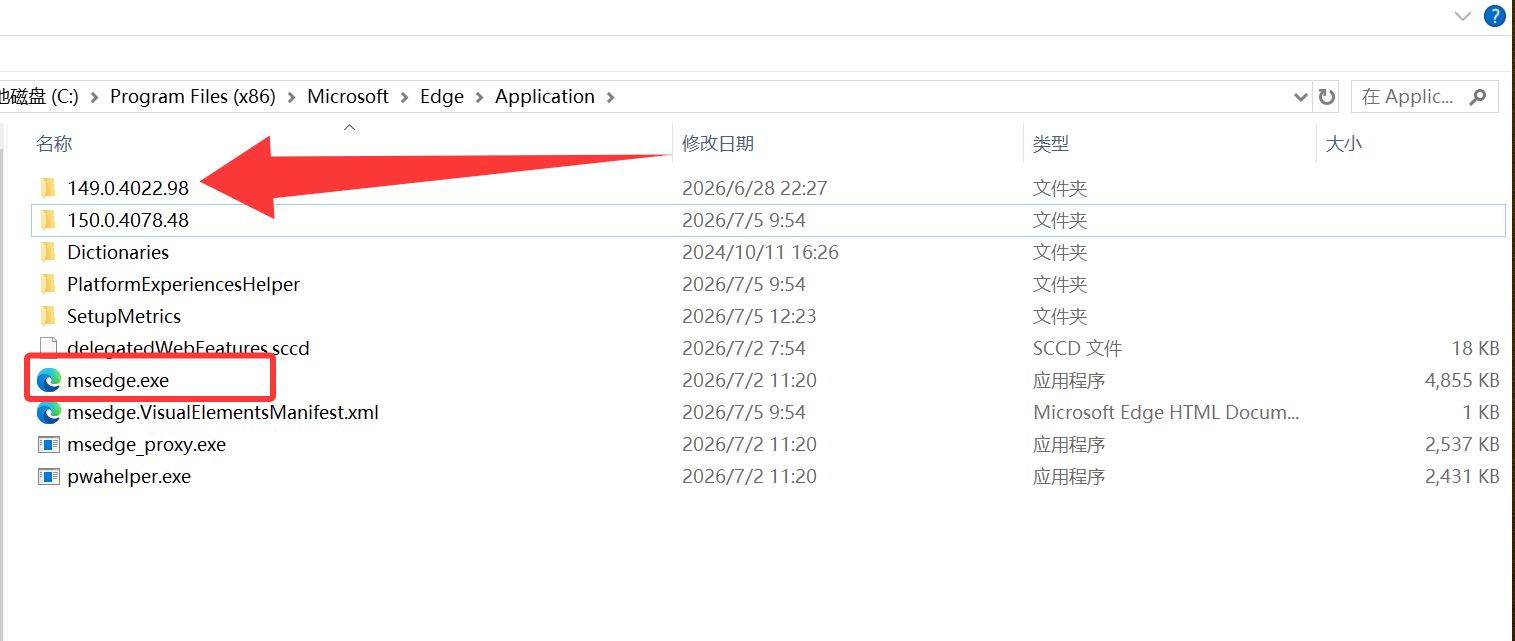Image resolution: width=1515 pixels, height=641 pixels.
Task: Select the msedge_proxy.exe file icon
Action: pyautogui.click(x=48, y=444)
